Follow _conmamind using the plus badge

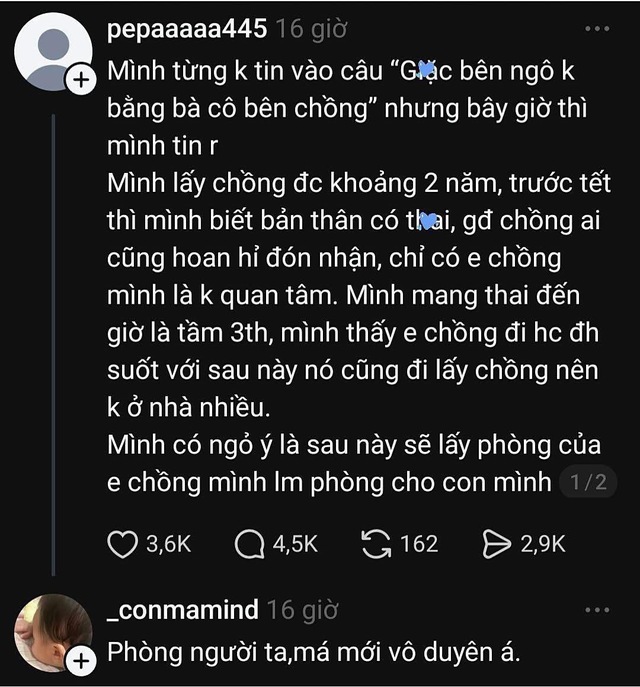point(78,658)
